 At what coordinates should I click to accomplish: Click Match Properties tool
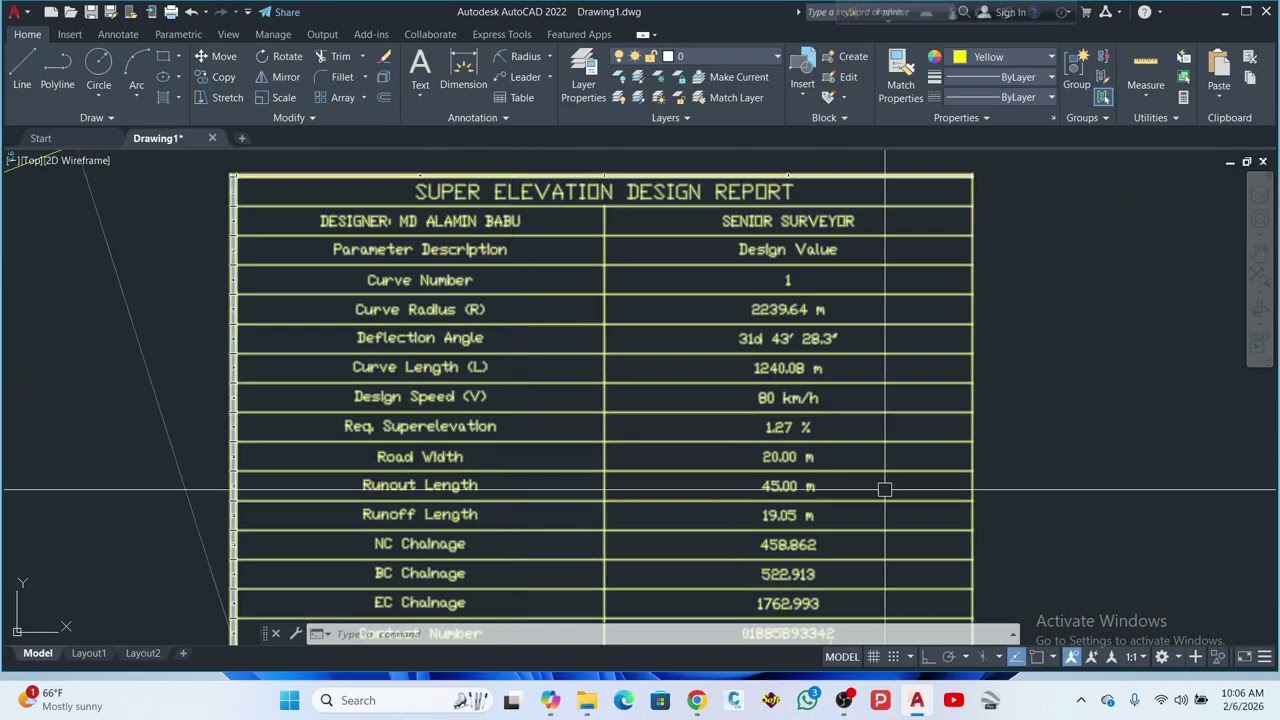click(901, 76)
